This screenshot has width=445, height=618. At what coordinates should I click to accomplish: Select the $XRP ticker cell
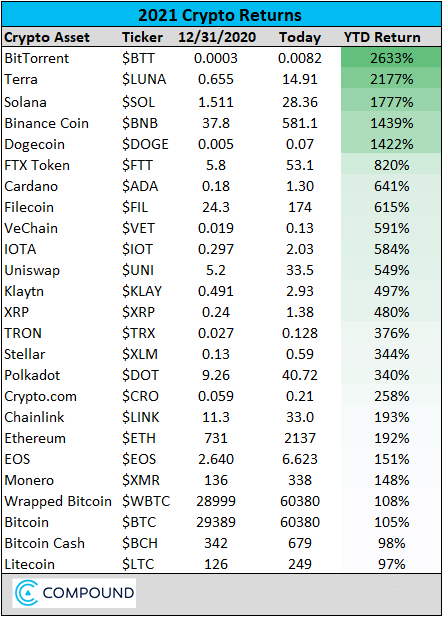tap(138, 312)
